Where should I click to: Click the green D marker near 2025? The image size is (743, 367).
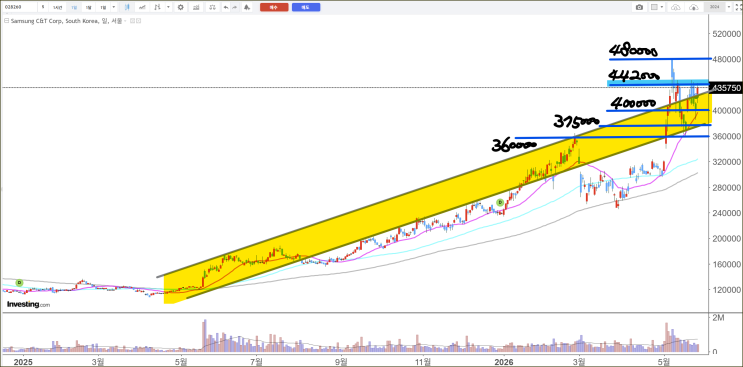click(19, 283)
